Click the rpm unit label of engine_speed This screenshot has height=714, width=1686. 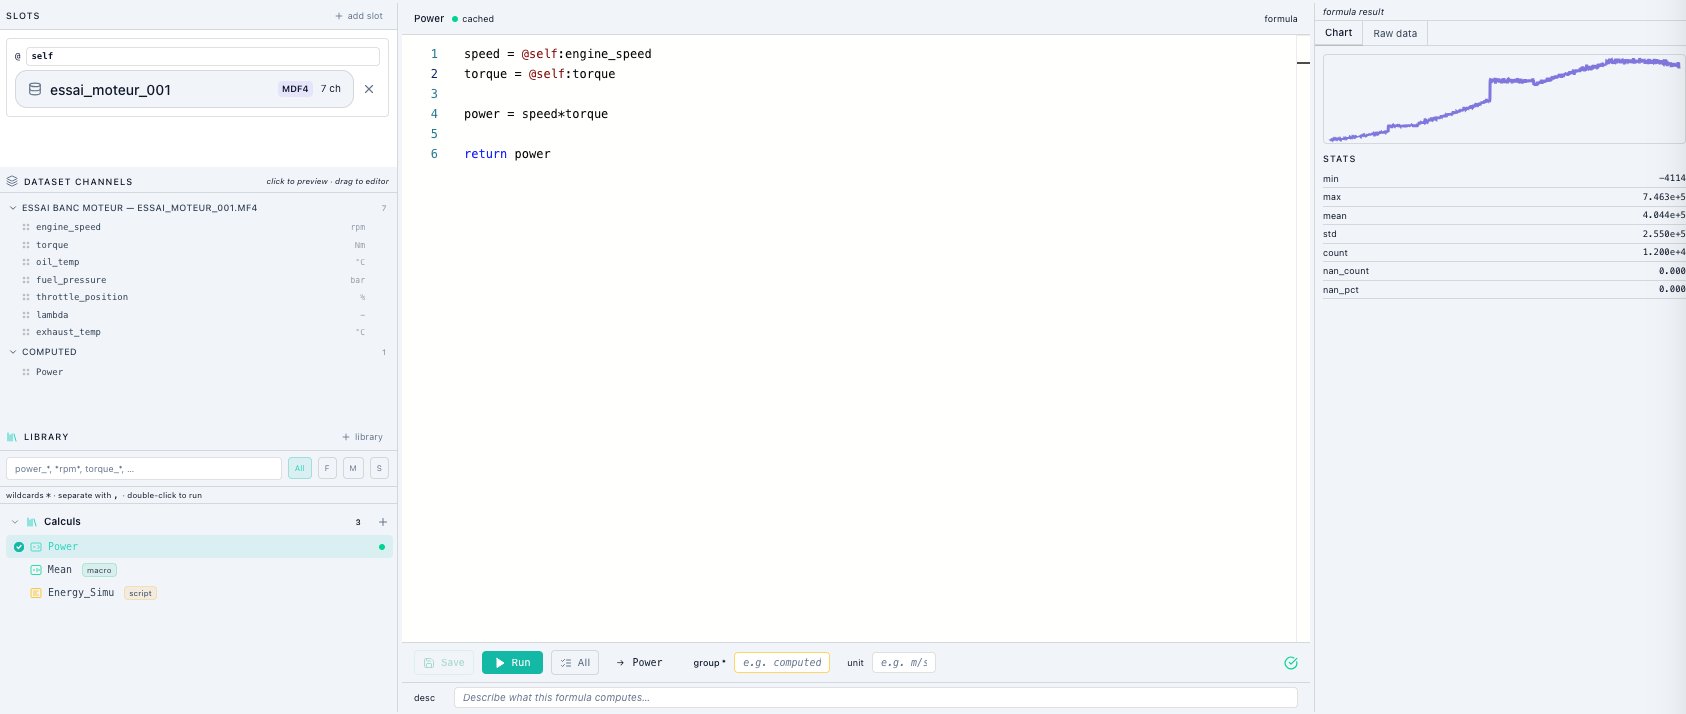[358, 227]
